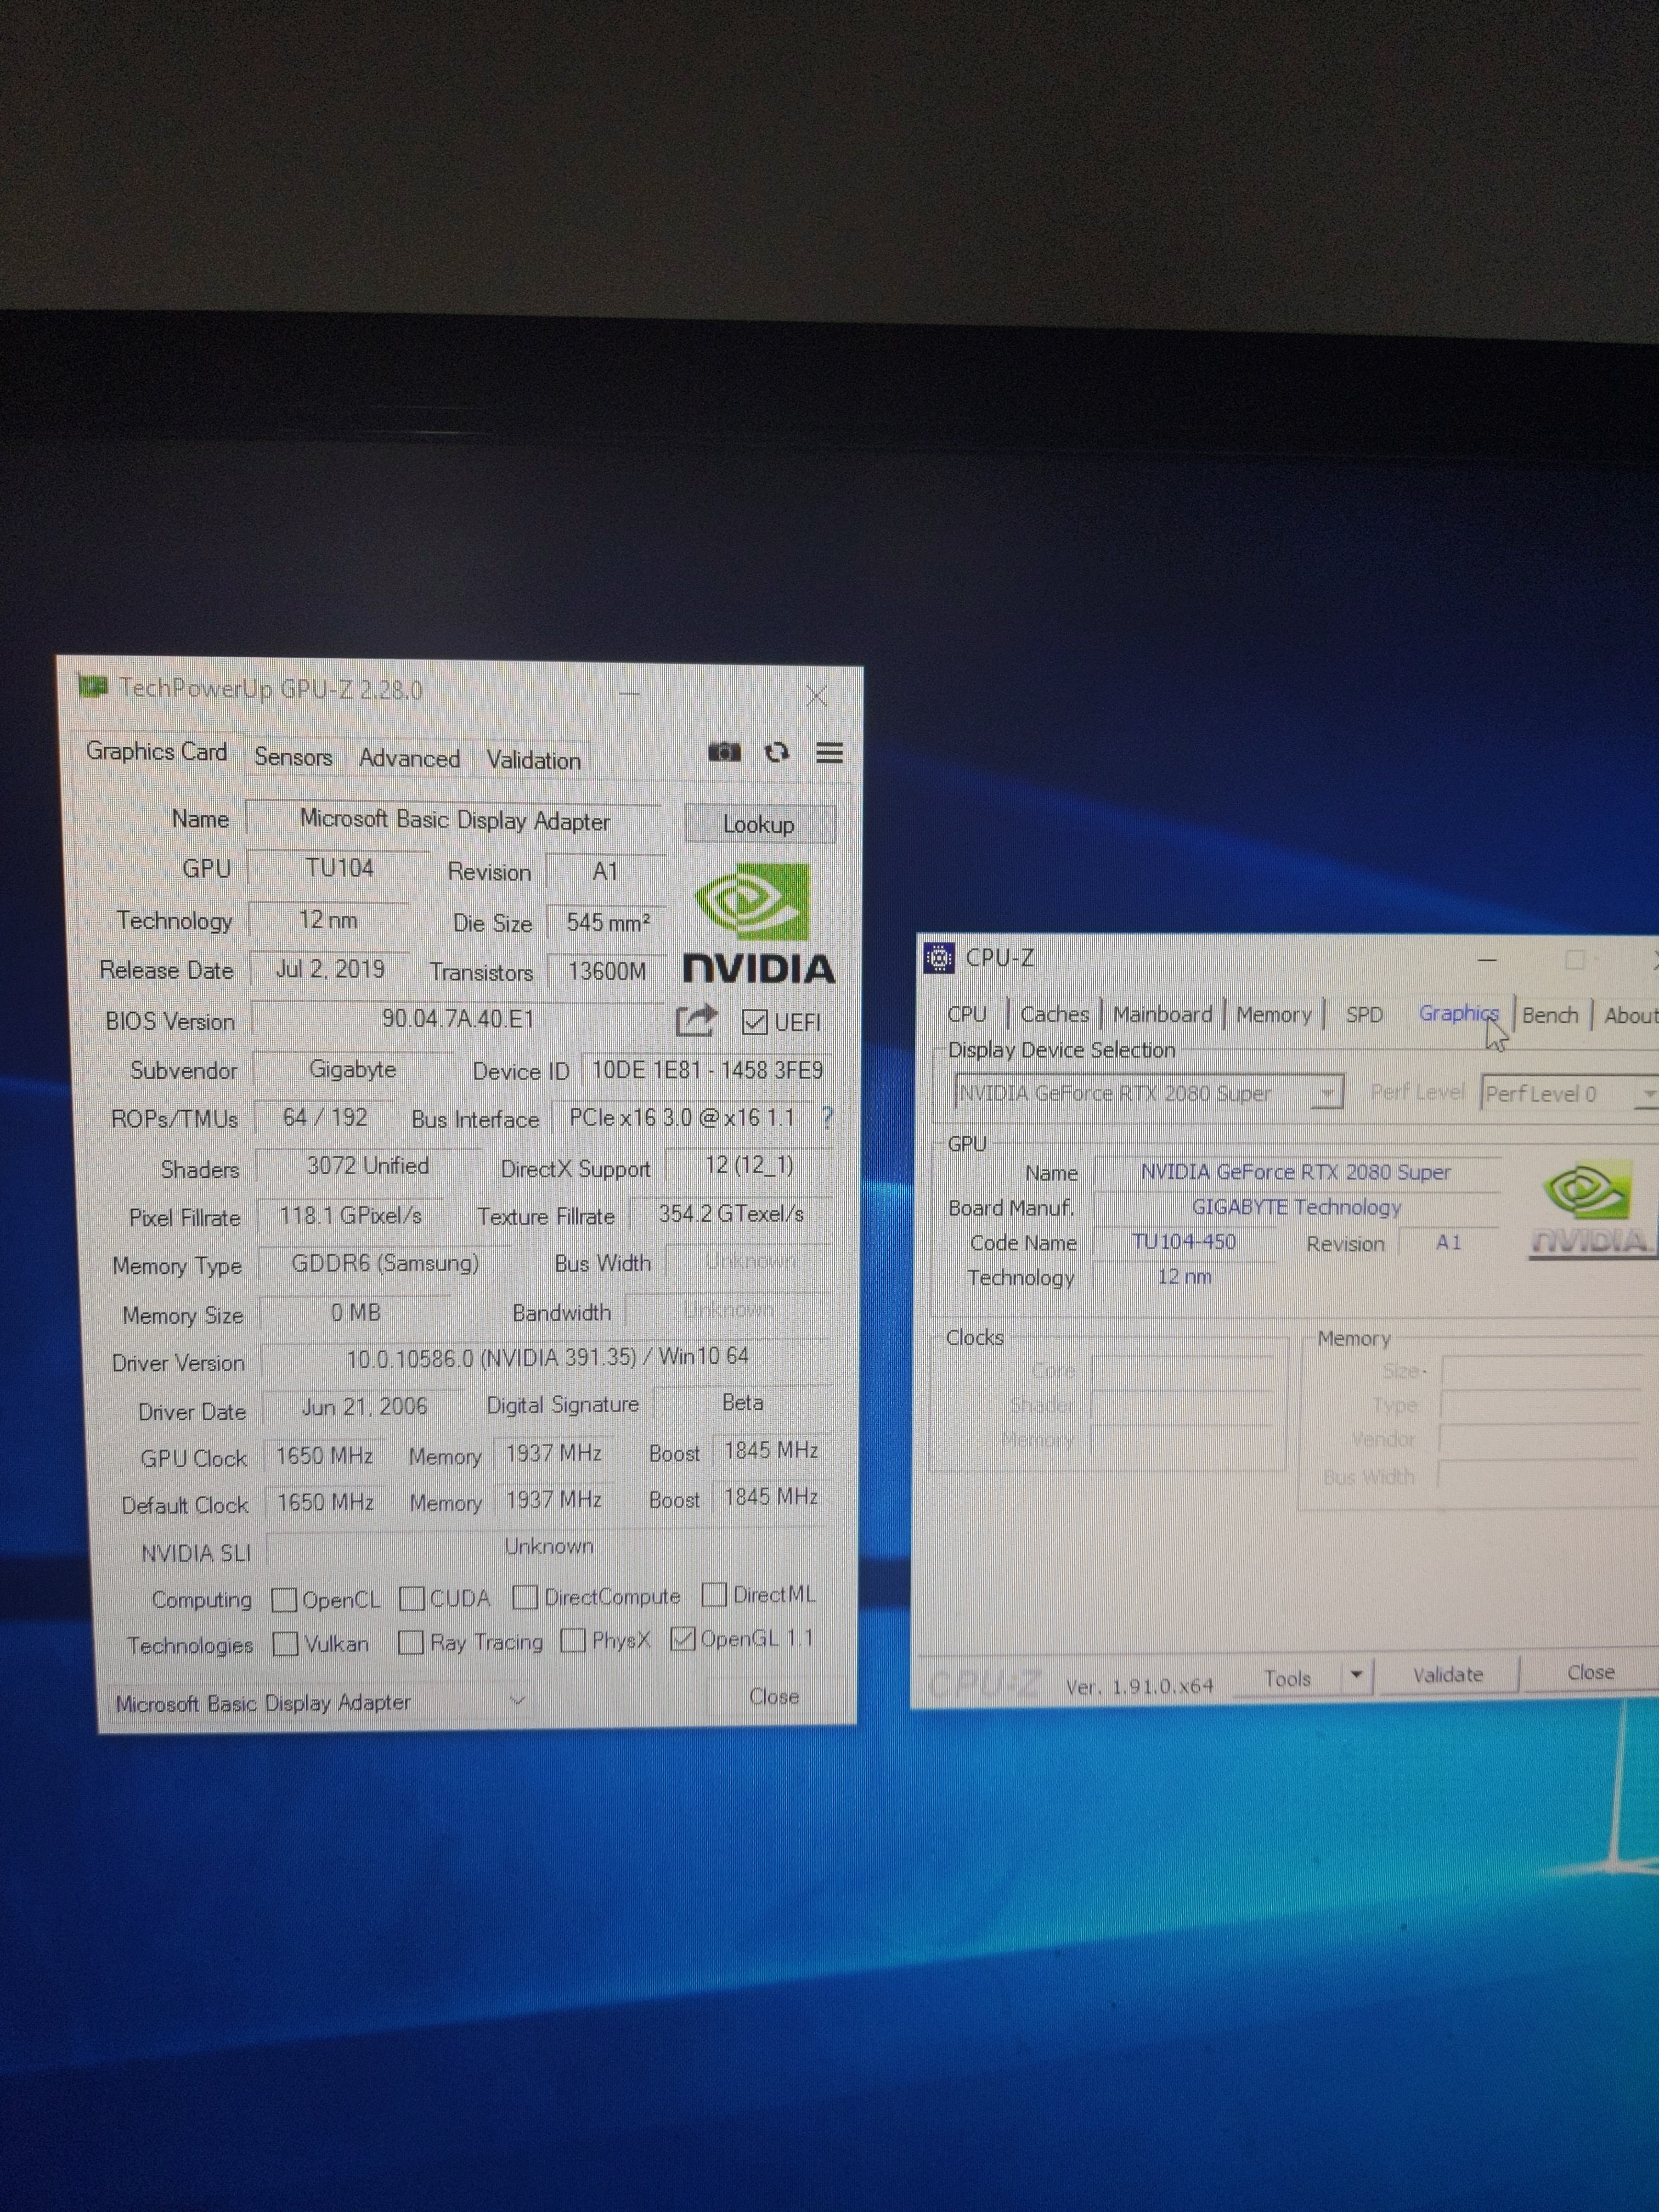The width and height of the screenshot is (1659, 2212).
Task: Click the Pixel Fillrate field 118.1 GPixel/s
Action: tap(350, 1215)
